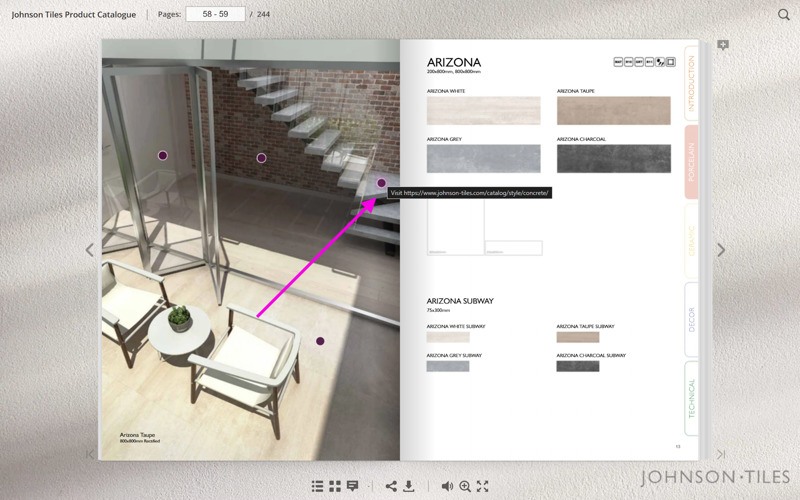Click the JOHNSON·TILES logo
Screen dimensions: 800x500
715,477
